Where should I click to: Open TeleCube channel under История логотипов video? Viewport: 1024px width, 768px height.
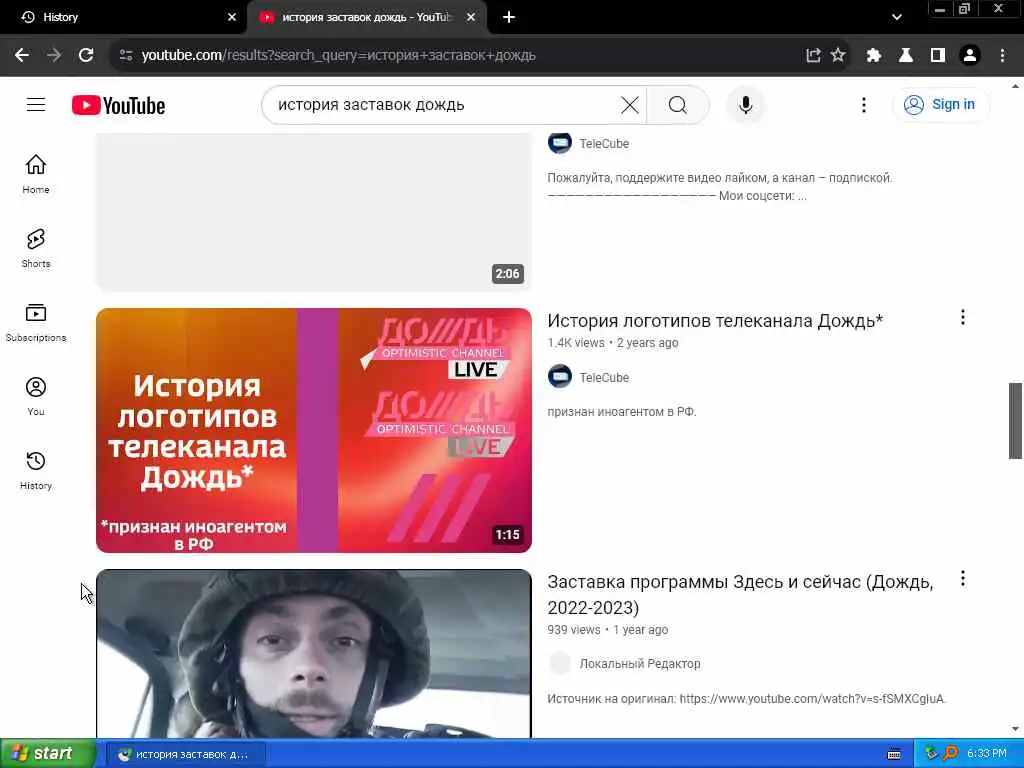coord(604,377)
